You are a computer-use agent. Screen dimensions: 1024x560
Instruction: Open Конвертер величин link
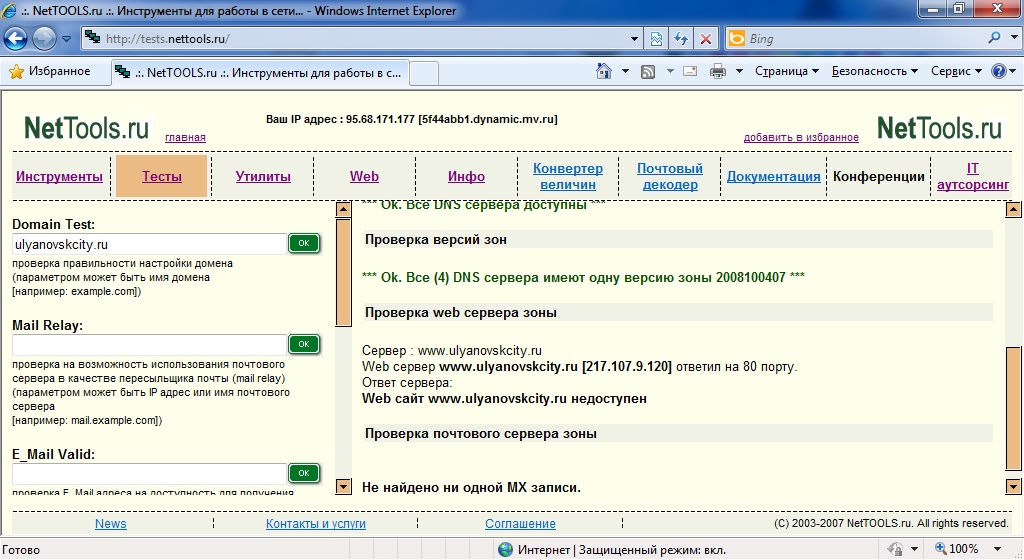[568, 176]
